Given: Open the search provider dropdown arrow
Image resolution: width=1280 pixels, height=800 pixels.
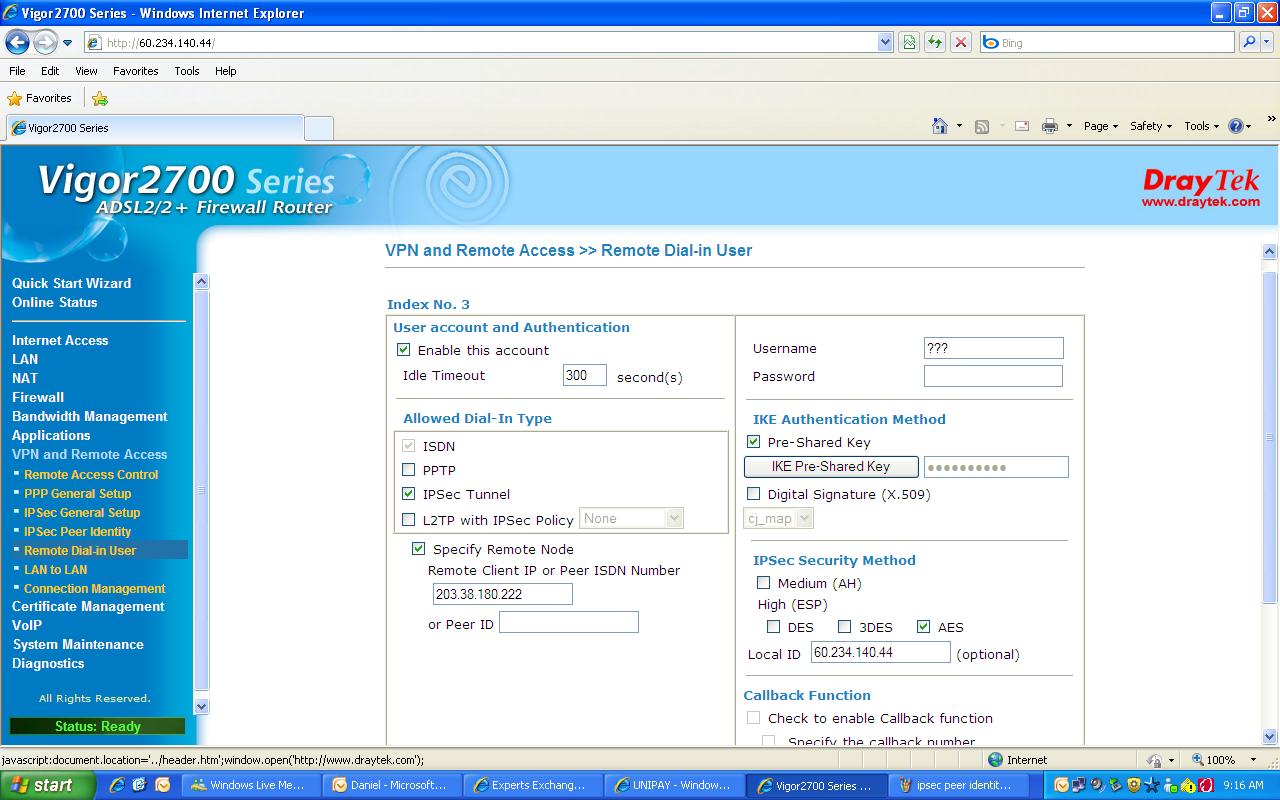Looking at the screenshot, I should [x=1268, y=42].
